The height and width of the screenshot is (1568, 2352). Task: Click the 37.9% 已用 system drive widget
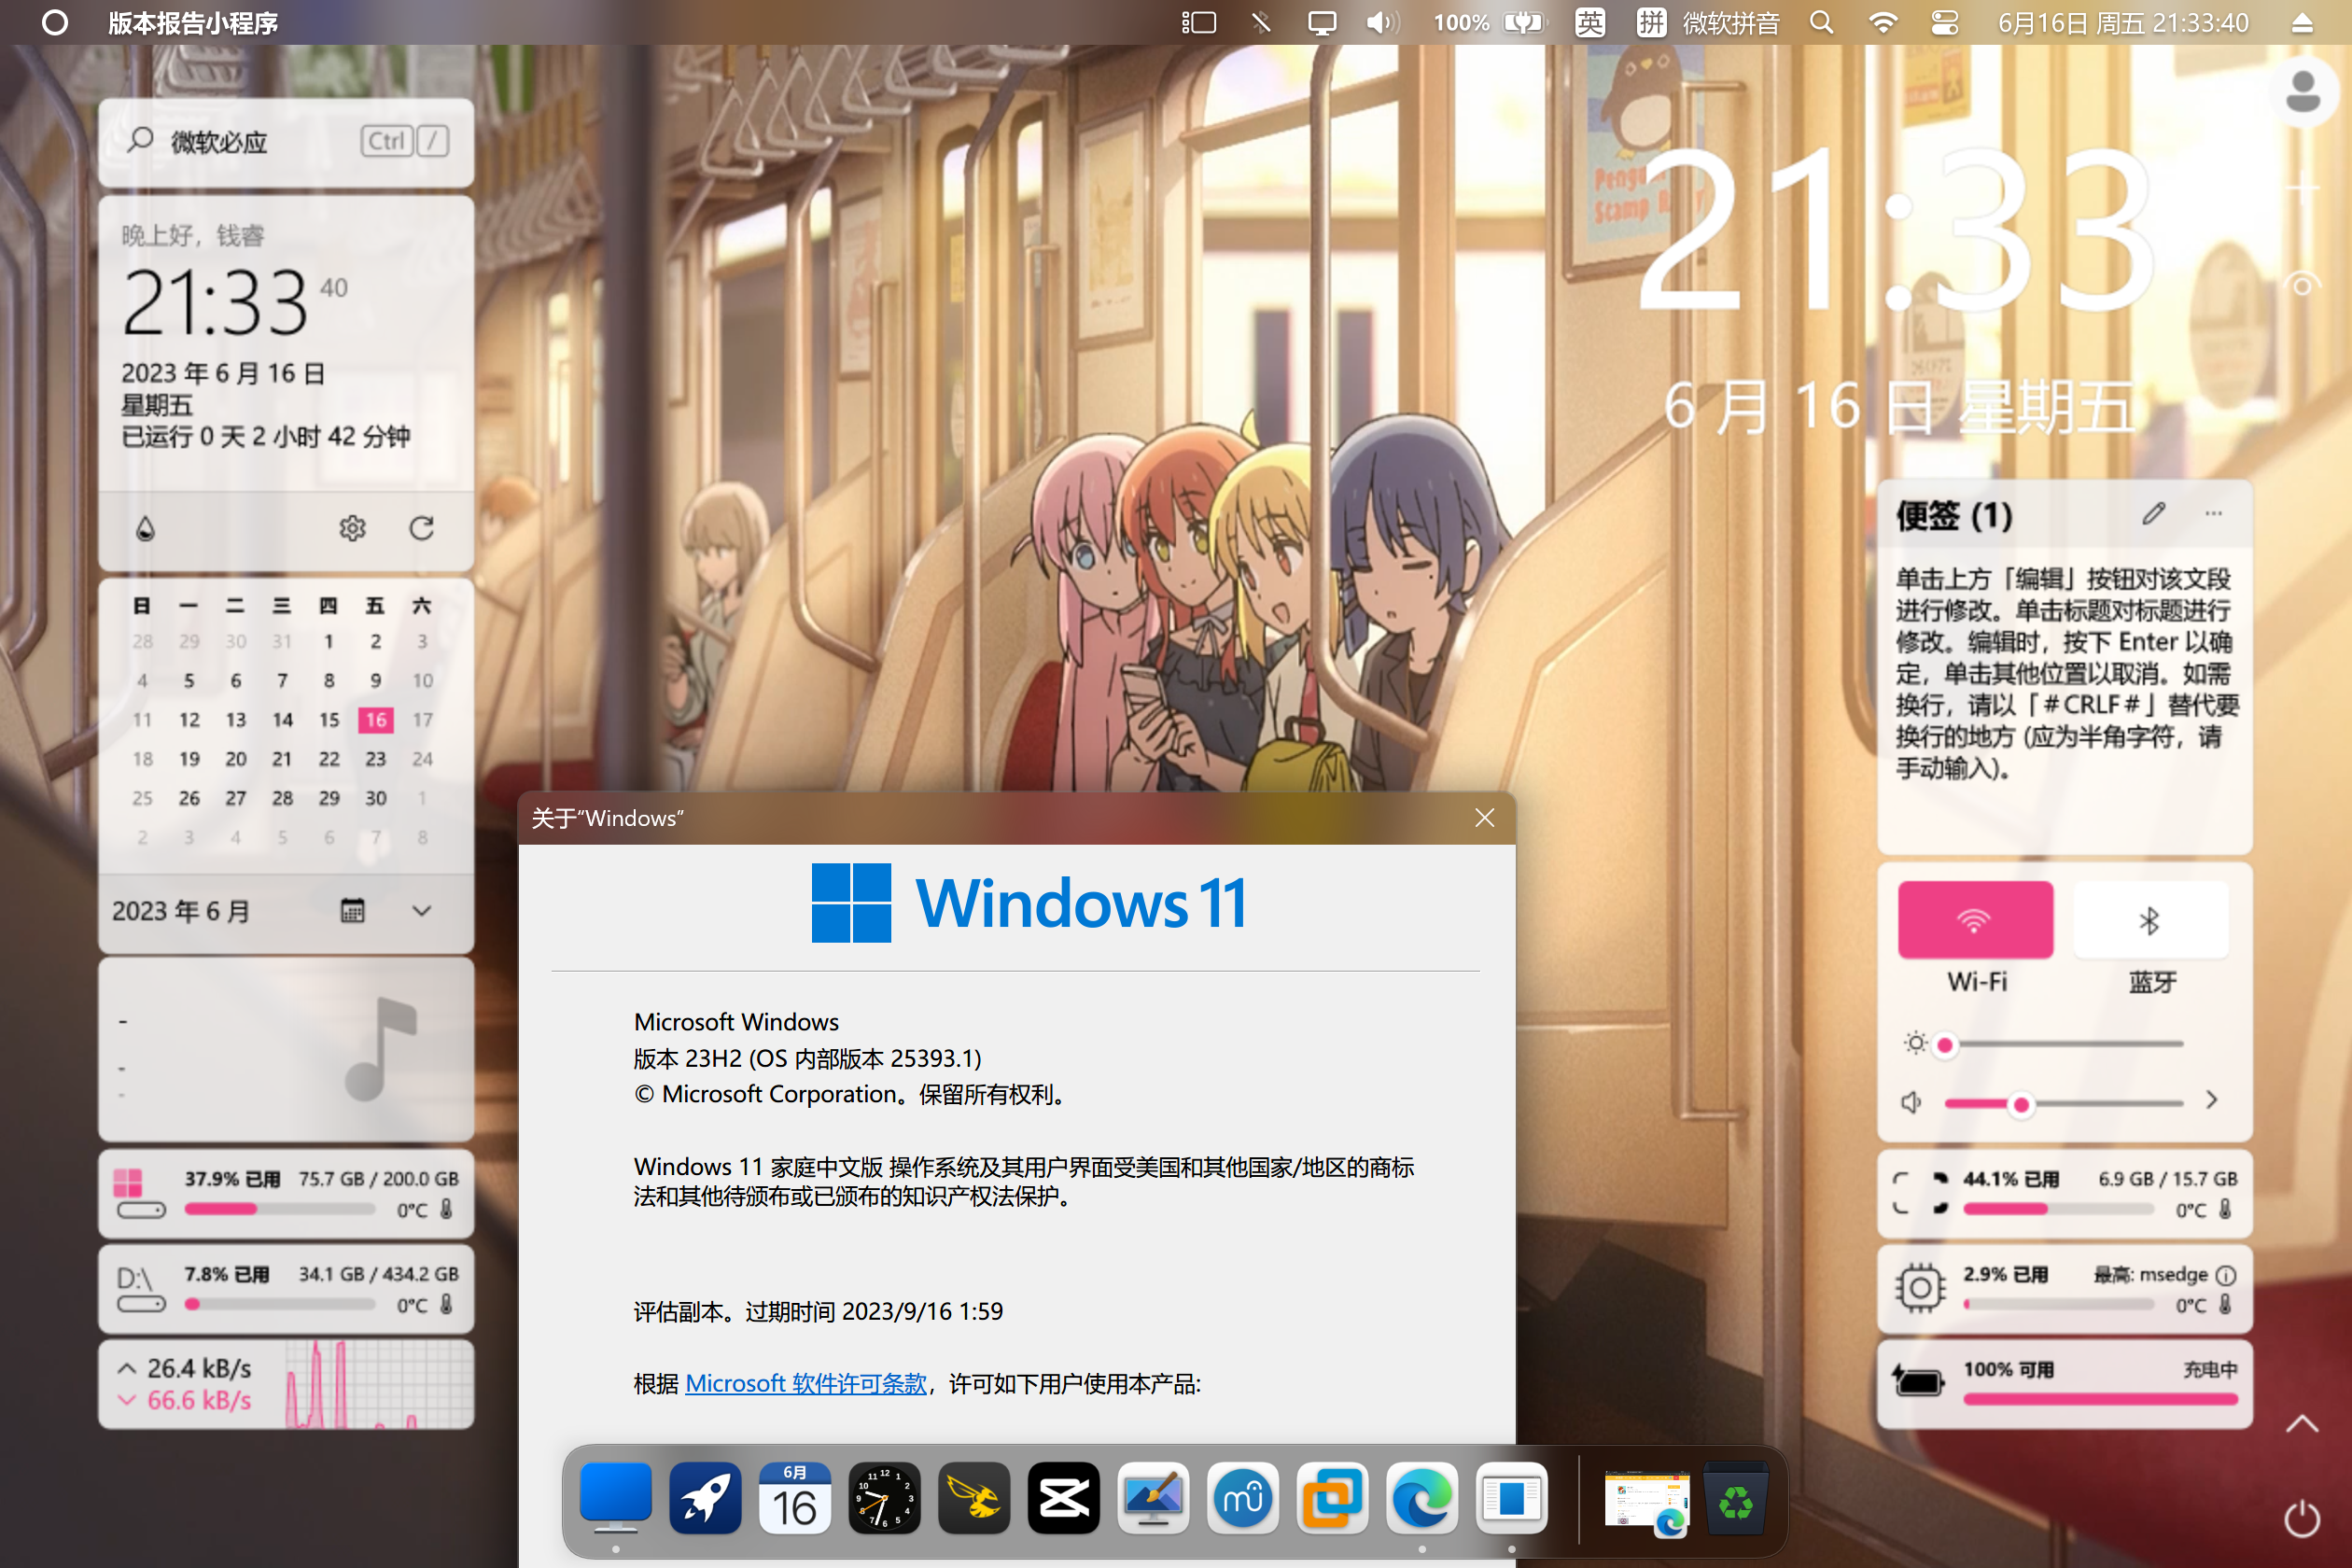click(286, 1194)
